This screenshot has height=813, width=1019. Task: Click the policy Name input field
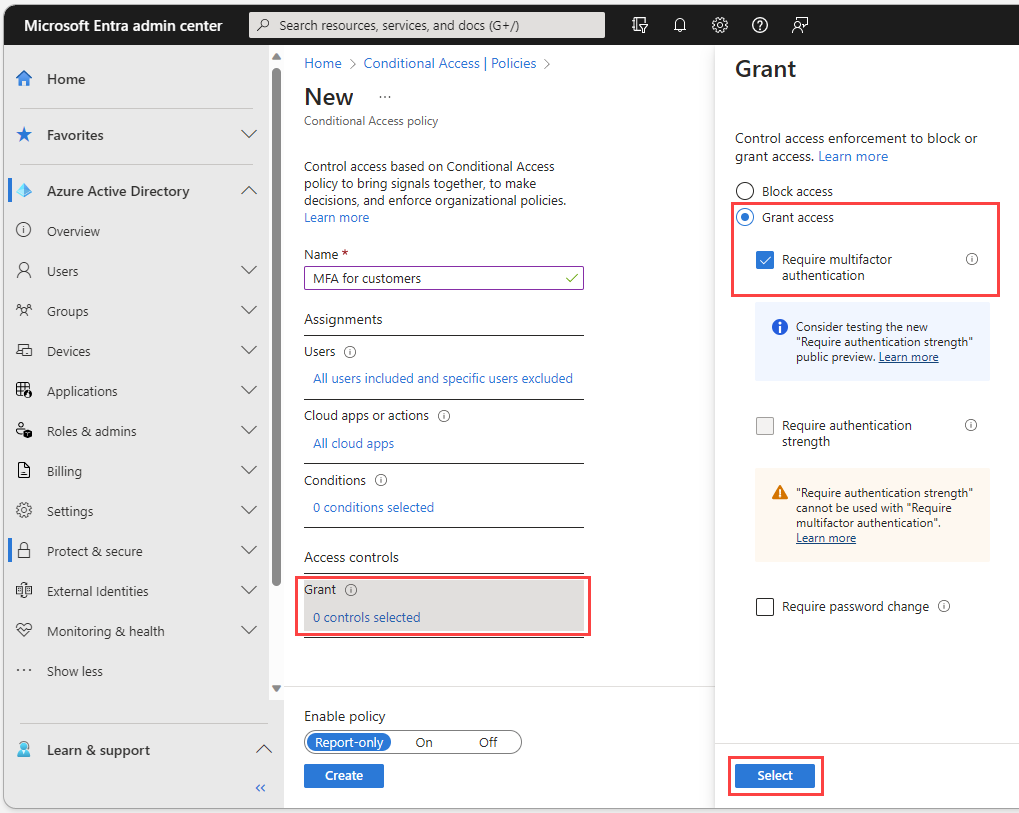point(444,278)
